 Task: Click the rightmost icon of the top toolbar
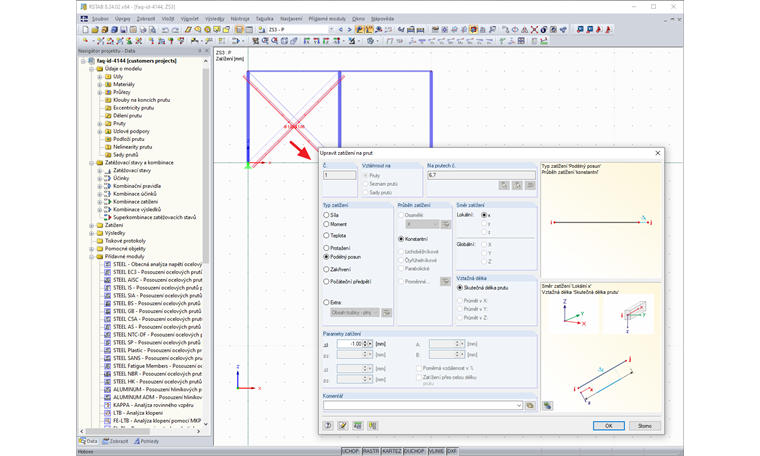pos(608,30)
